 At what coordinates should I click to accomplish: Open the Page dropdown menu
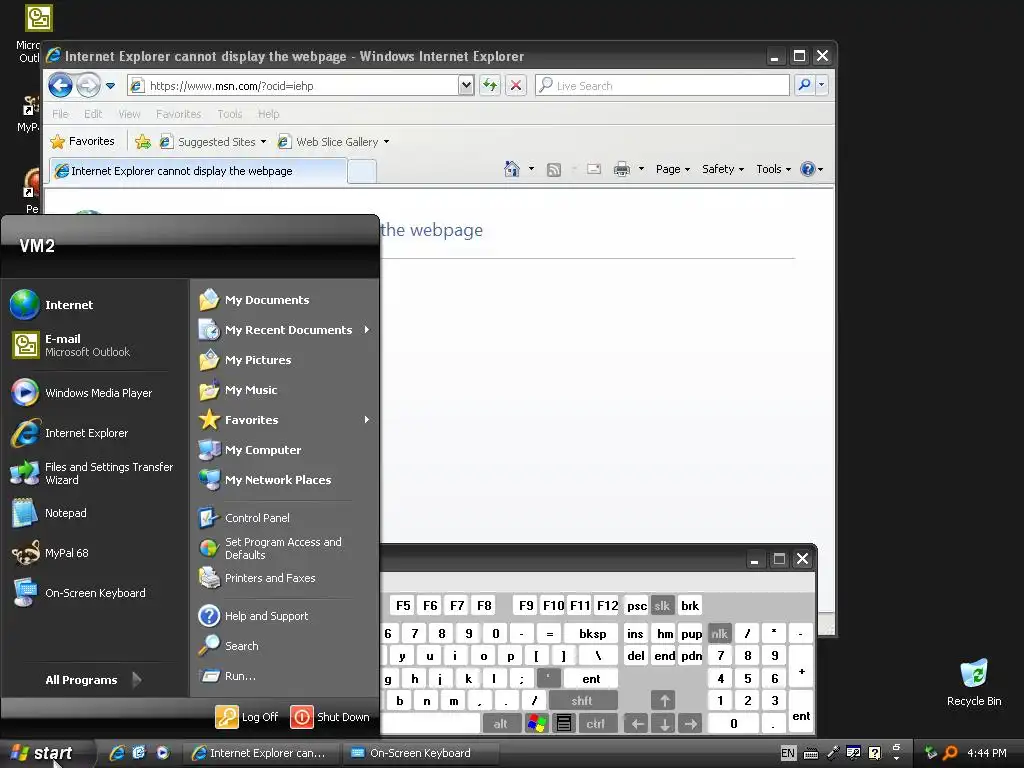(673, 169)
